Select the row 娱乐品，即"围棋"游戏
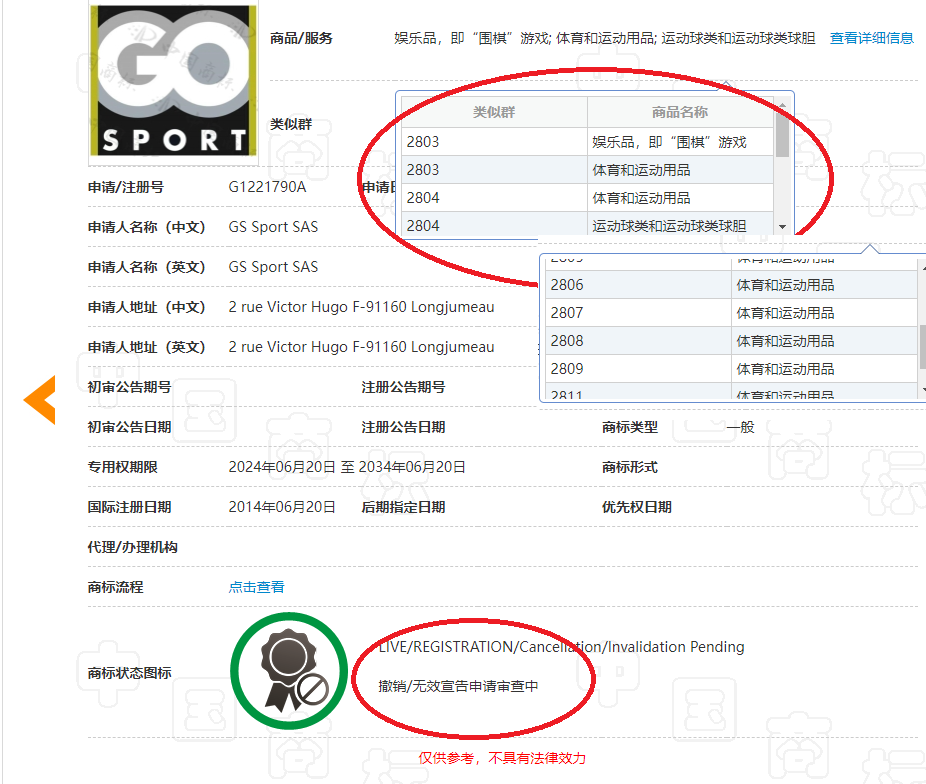Image resolution: width=926 pixels, height=784 pixels. pyautogui.click(x=587, y=142)
